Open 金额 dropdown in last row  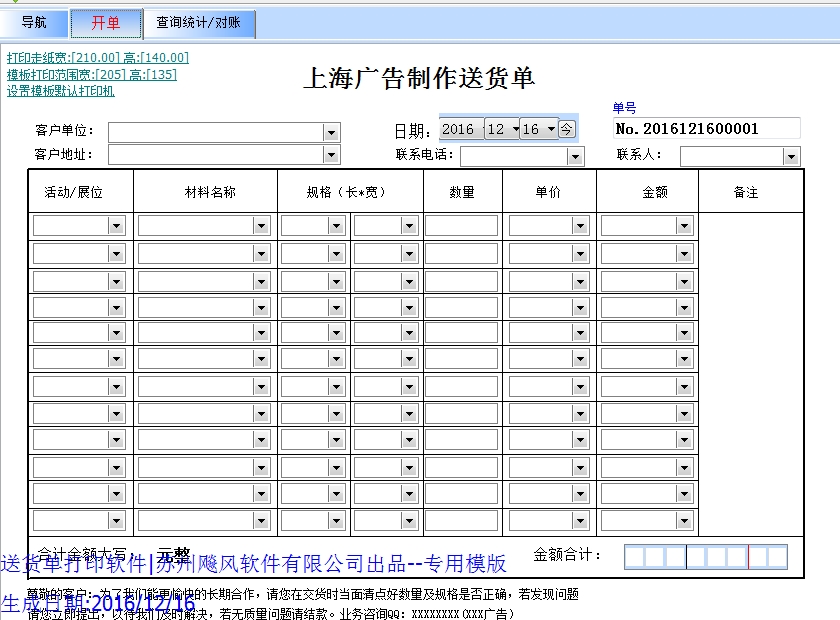click(684, 520)
